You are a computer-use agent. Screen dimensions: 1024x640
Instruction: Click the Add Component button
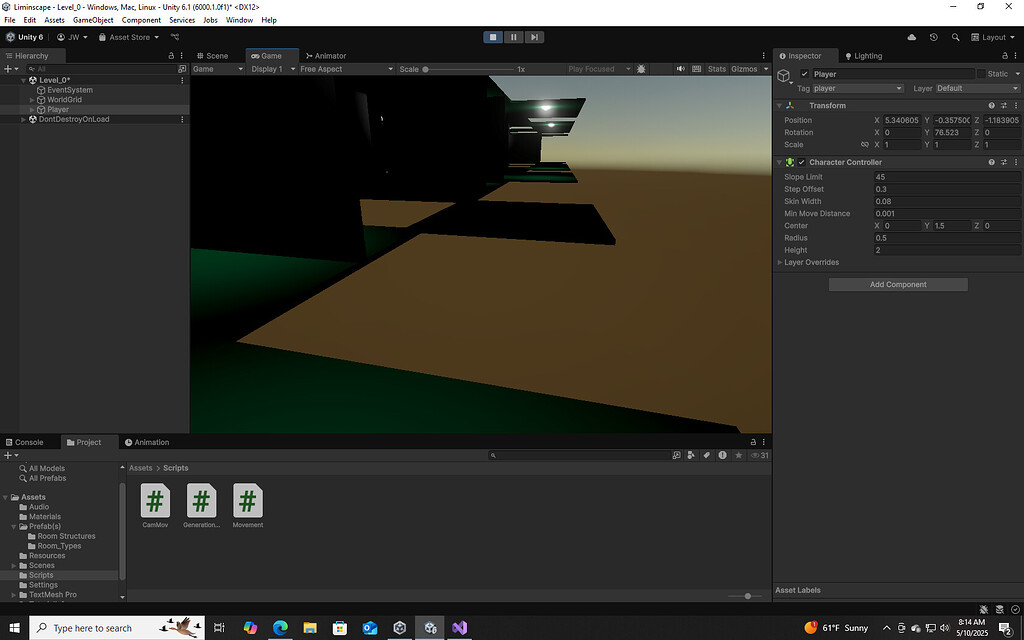[897, 284]
